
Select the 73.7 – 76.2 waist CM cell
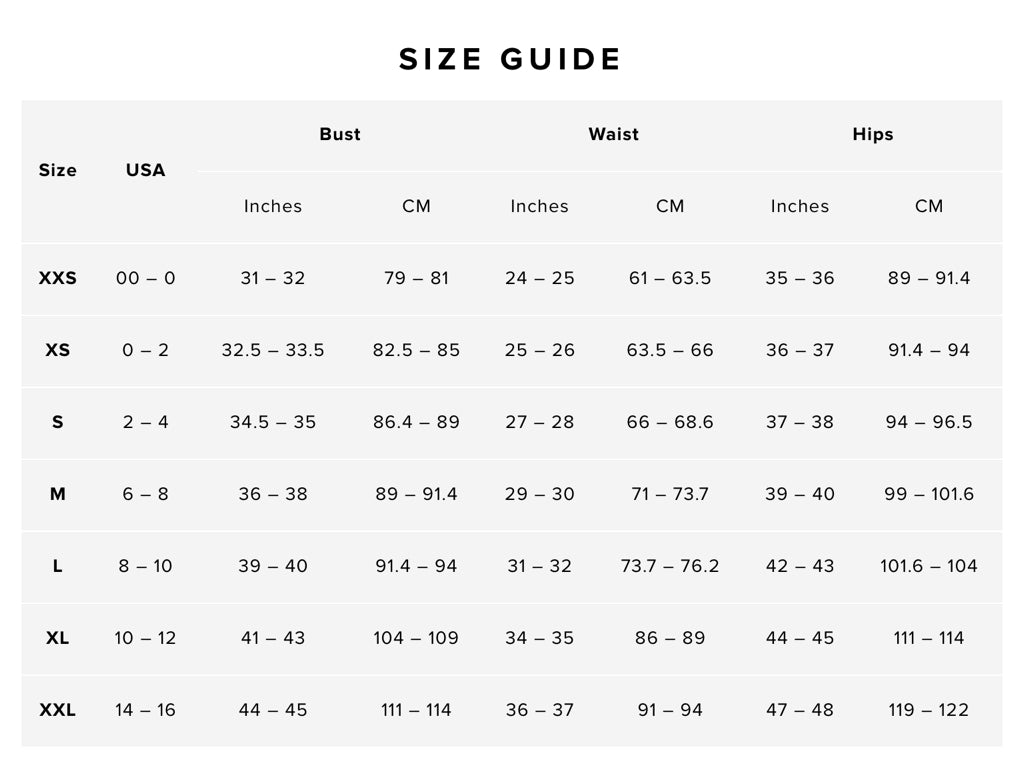[669, 566]
